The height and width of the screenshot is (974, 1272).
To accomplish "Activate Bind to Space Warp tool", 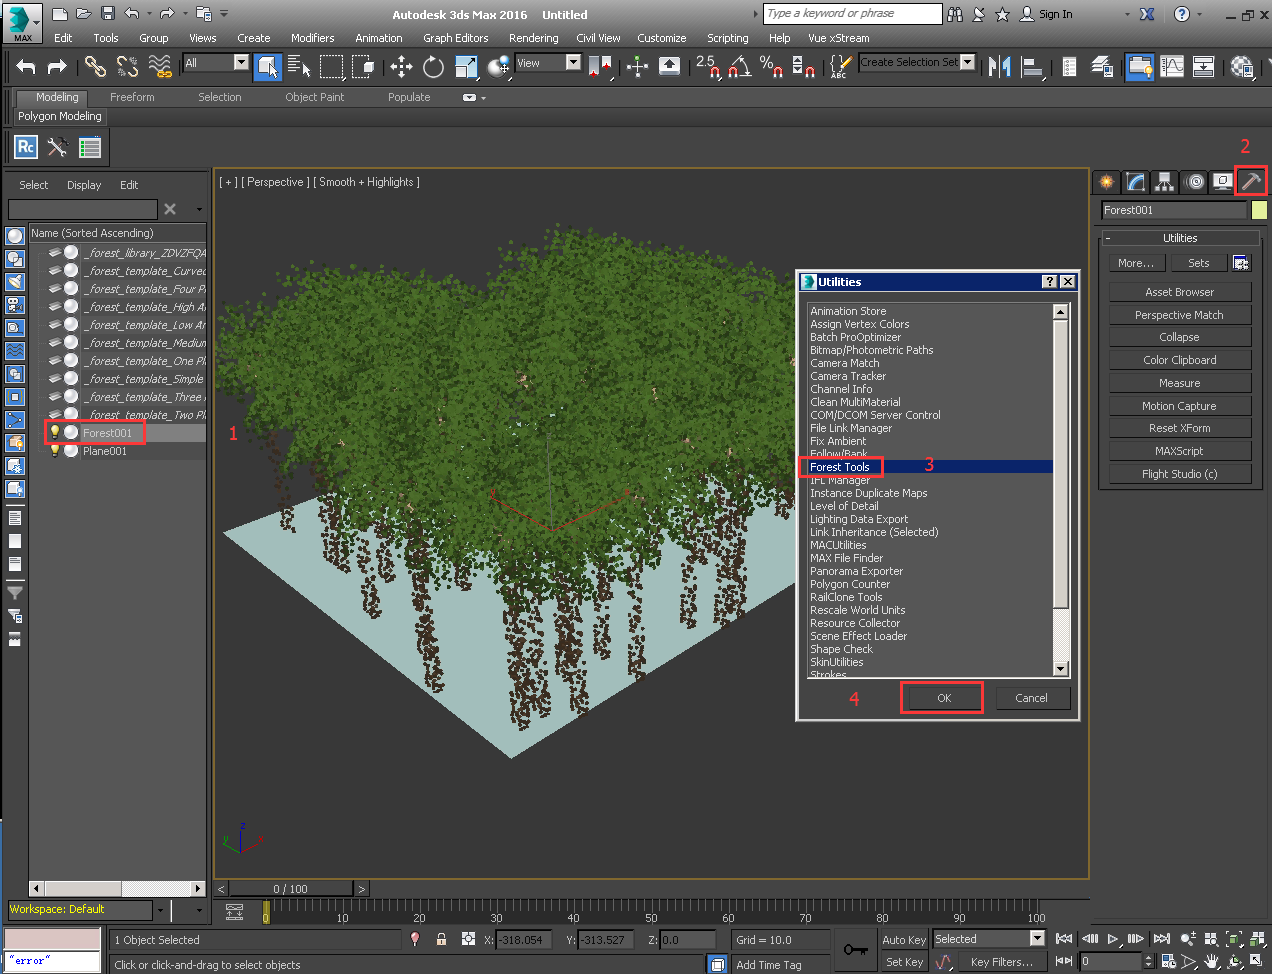I will [x=160, y=67].
